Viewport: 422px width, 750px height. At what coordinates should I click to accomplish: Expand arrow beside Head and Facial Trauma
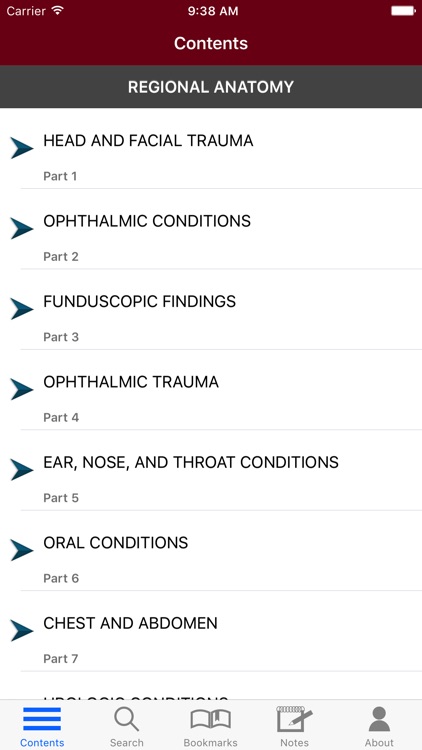[22, 148]
